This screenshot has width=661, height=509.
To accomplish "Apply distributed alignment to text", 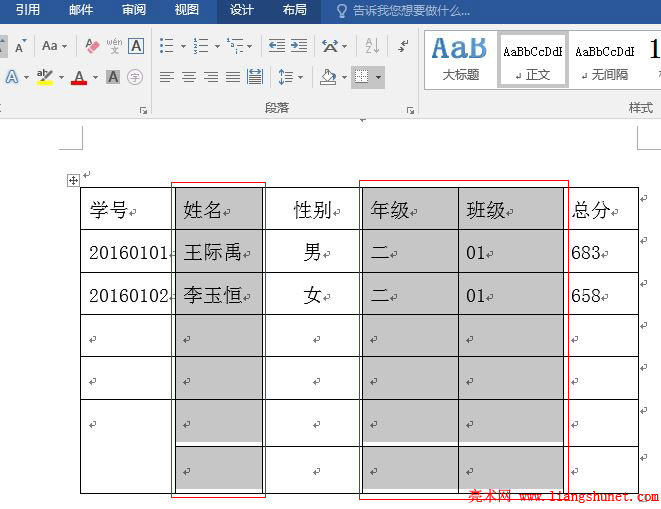I will pyautogui.click(x=255, y=77).
